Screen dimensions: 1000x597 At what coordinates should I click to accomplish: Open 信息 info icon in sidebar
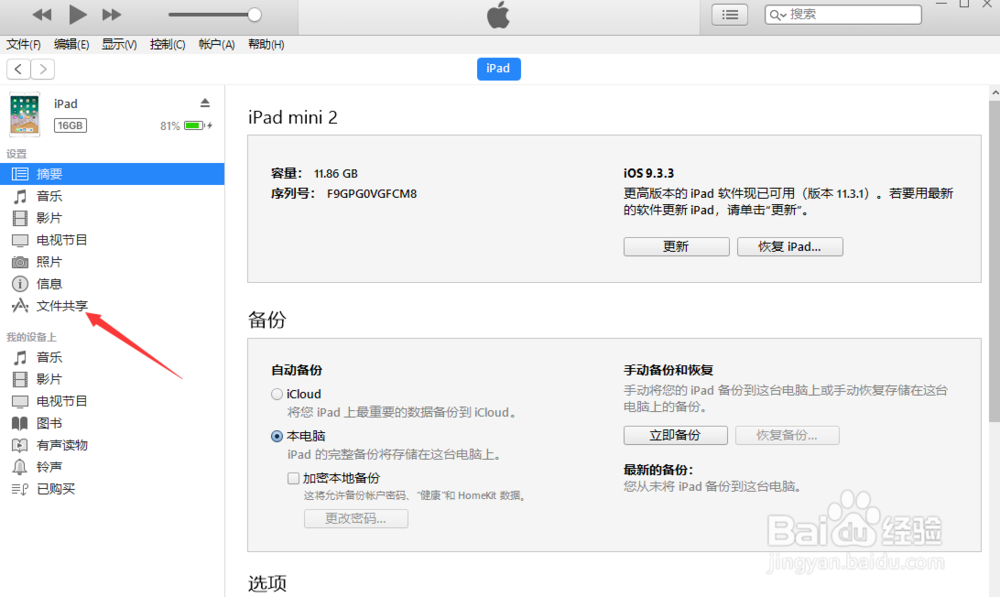click(20, 284)
